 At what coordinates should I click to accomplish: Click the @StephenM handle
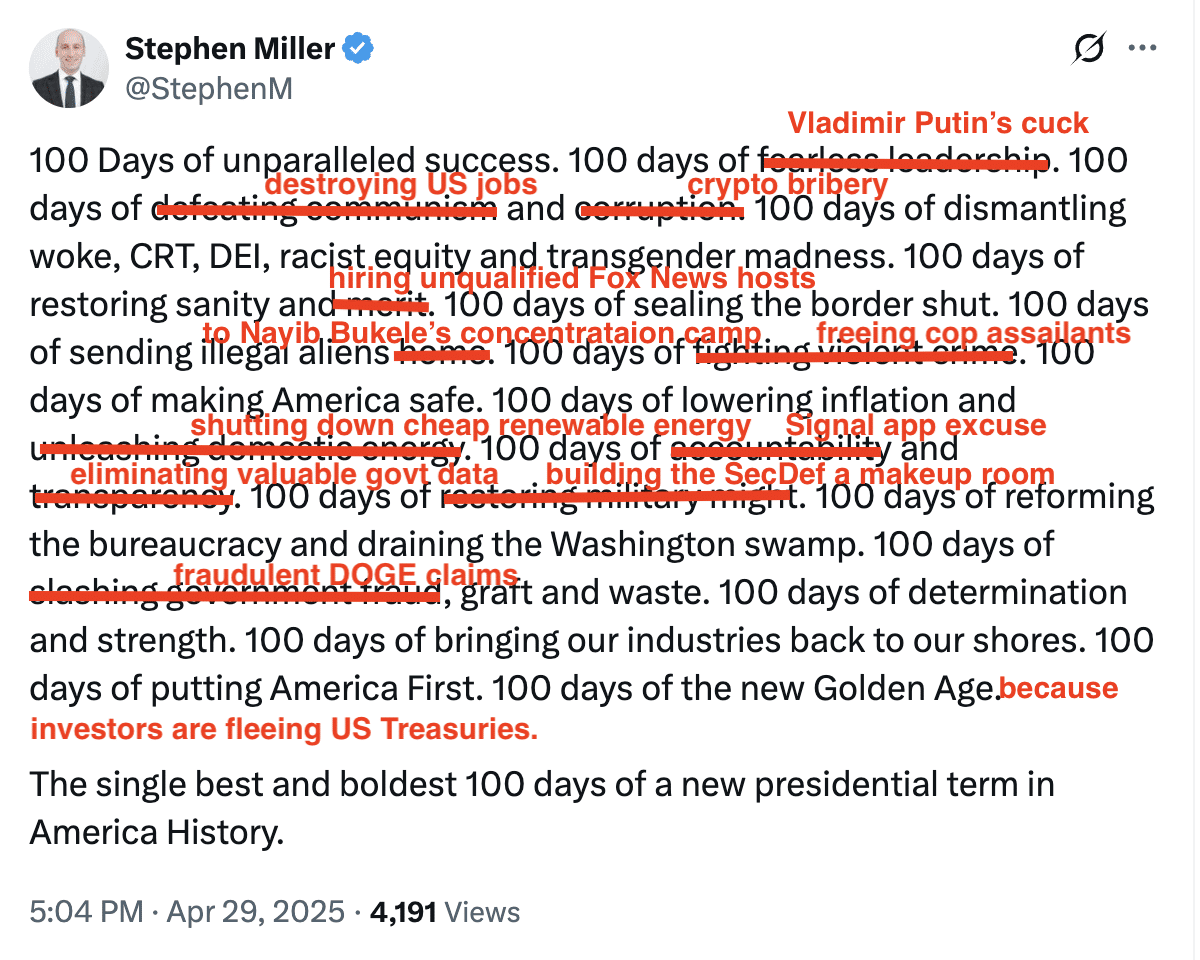208,89
